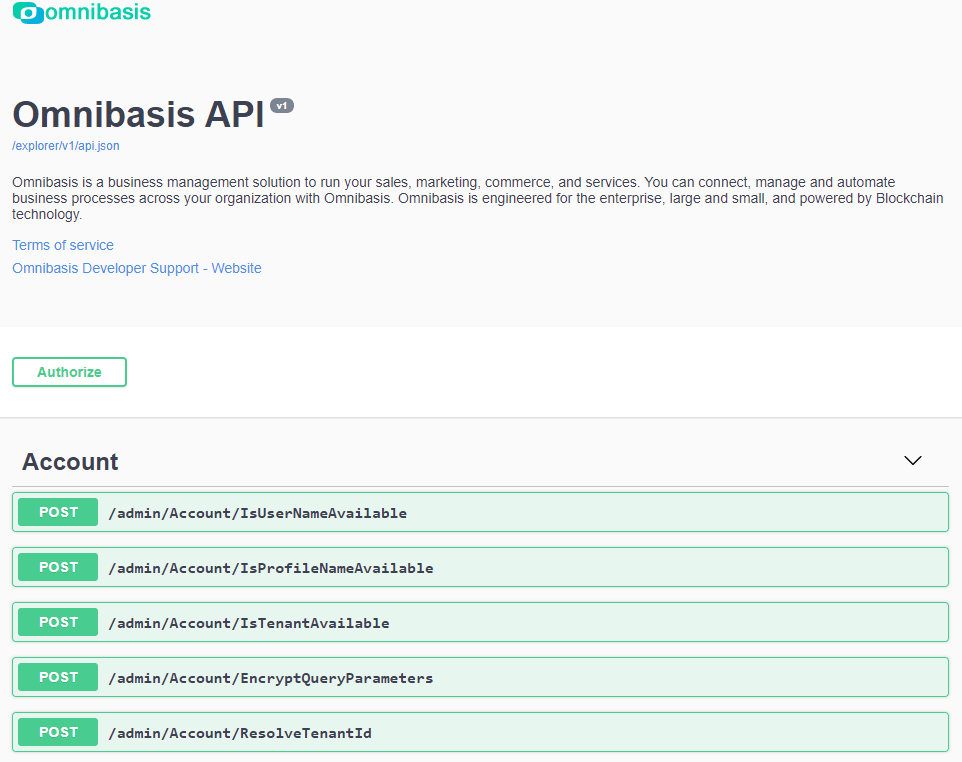Click the v1 version badge
The width and height of the screenshot is (962, 762).
[x=282, y=106]
